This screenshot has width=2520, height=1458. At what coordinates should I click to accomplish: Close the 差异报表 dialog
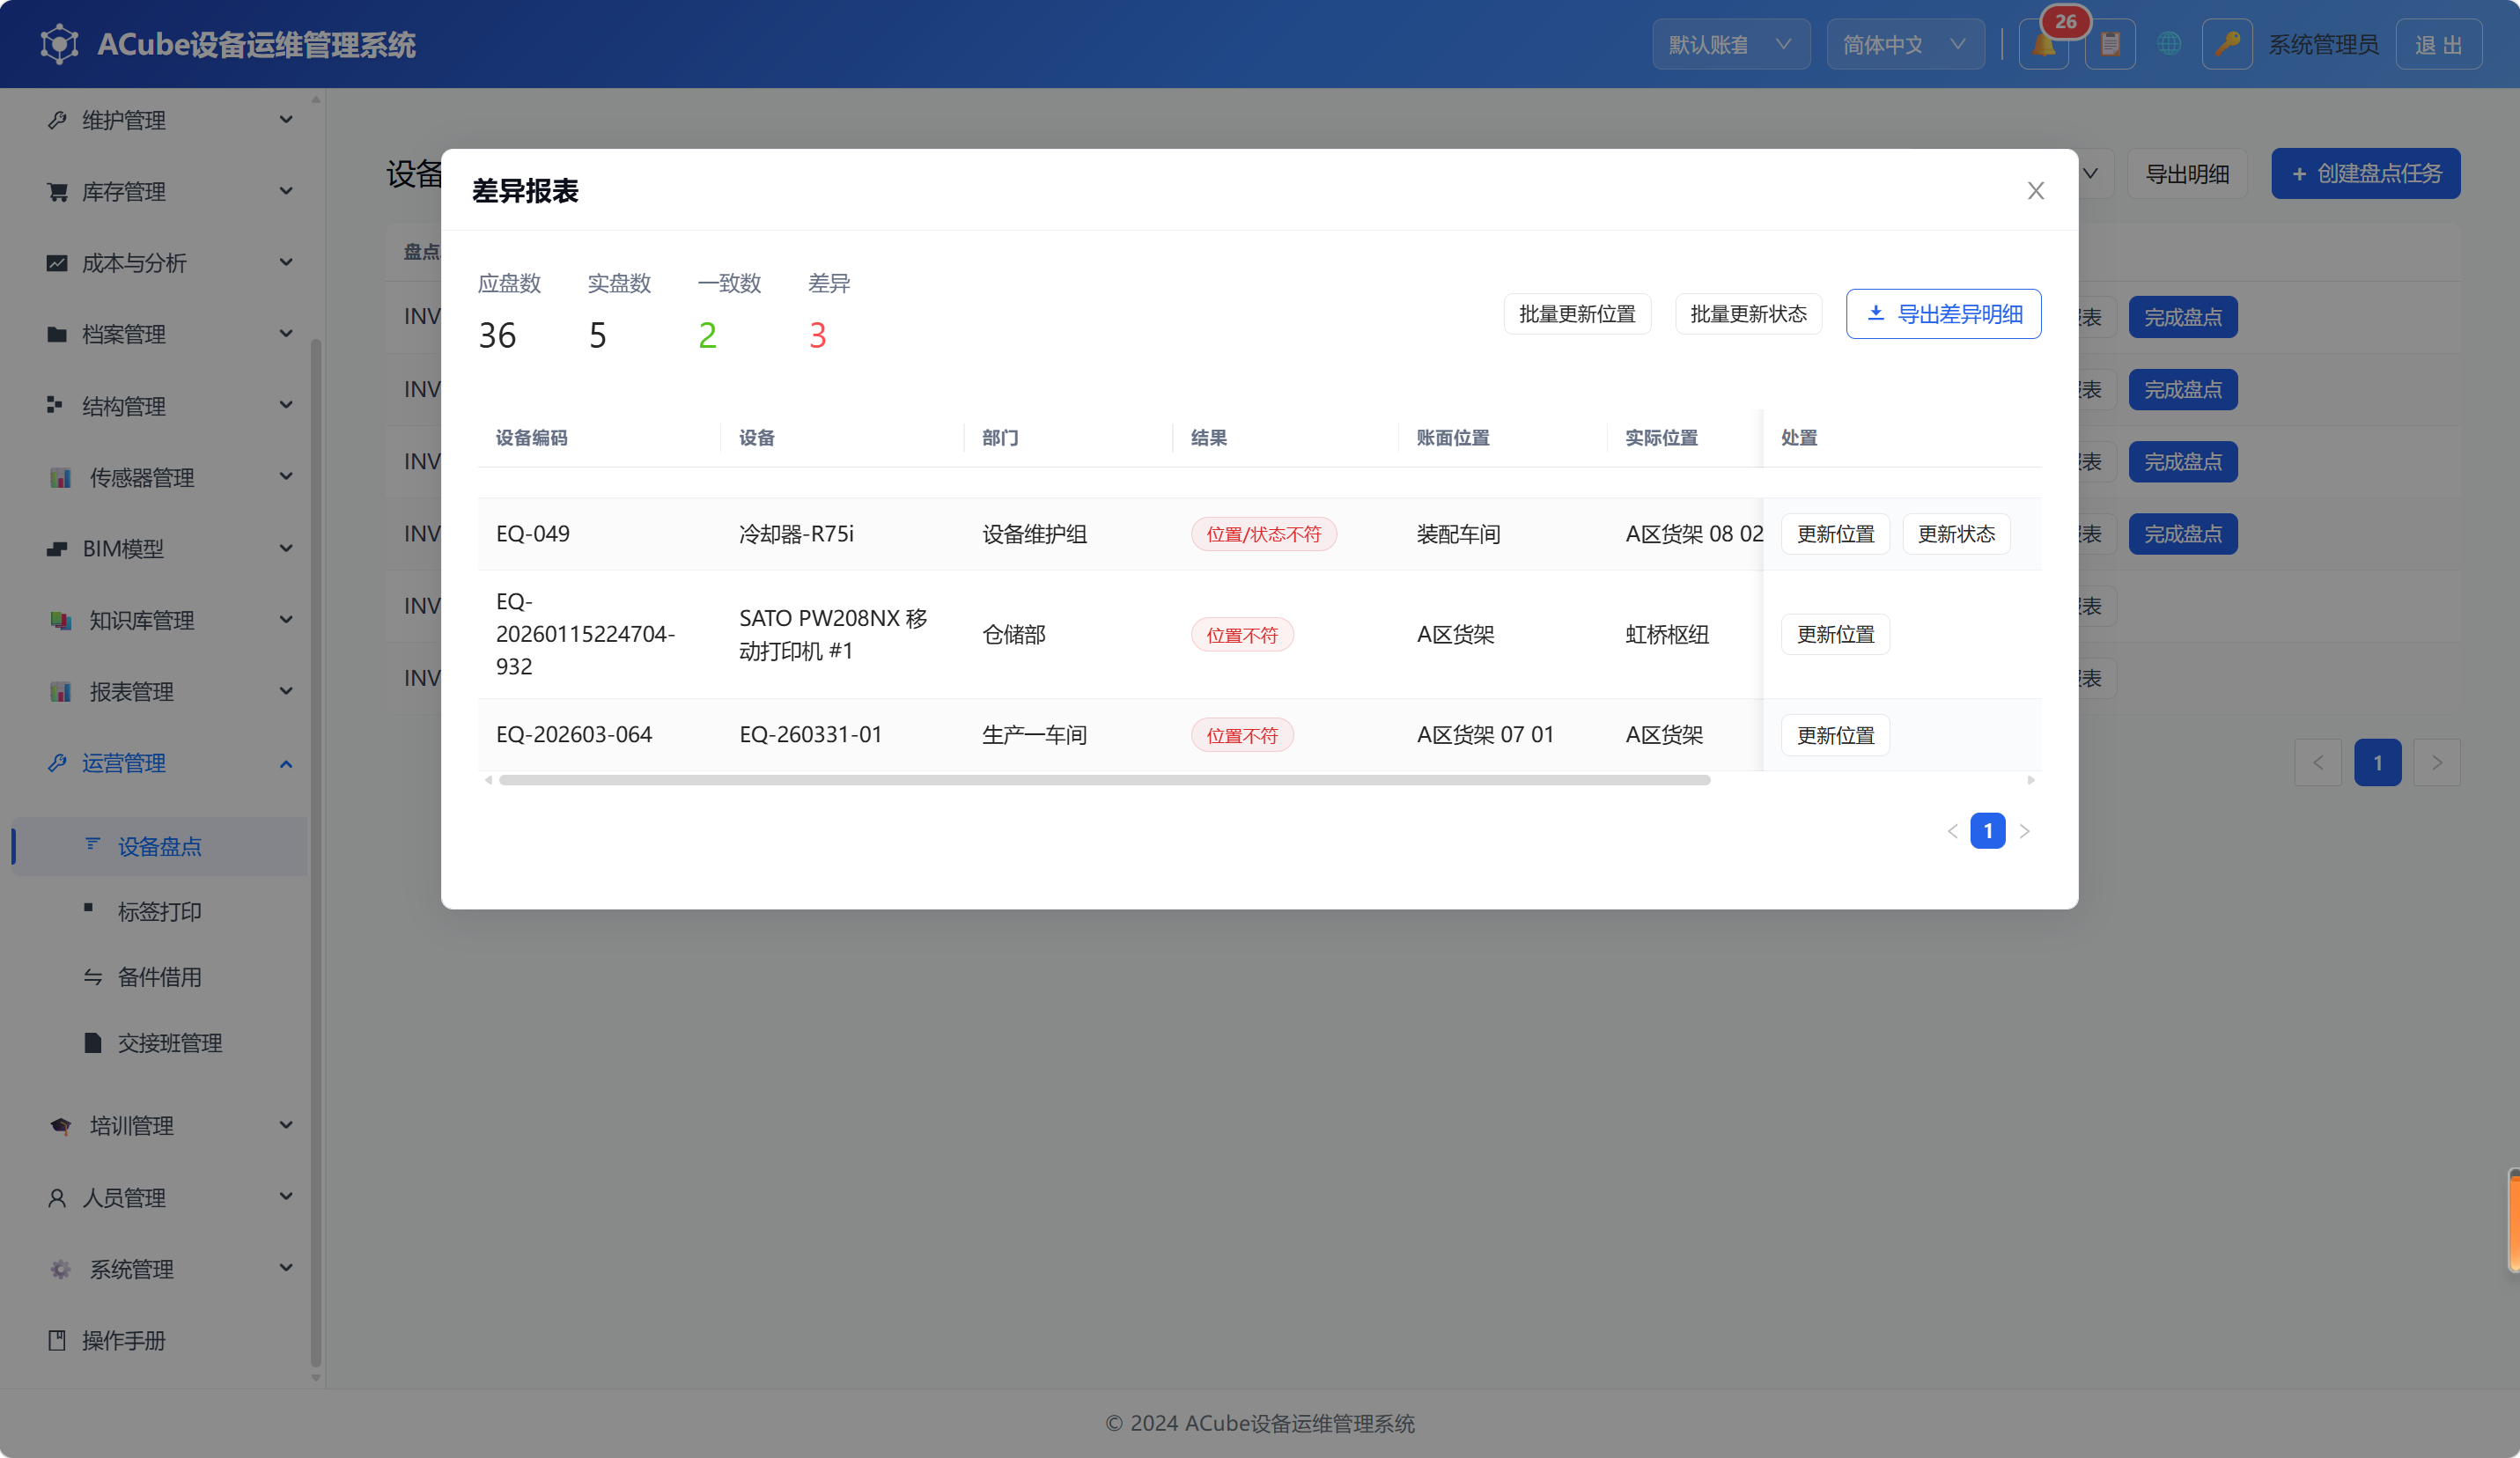(x=2035, y=190)
